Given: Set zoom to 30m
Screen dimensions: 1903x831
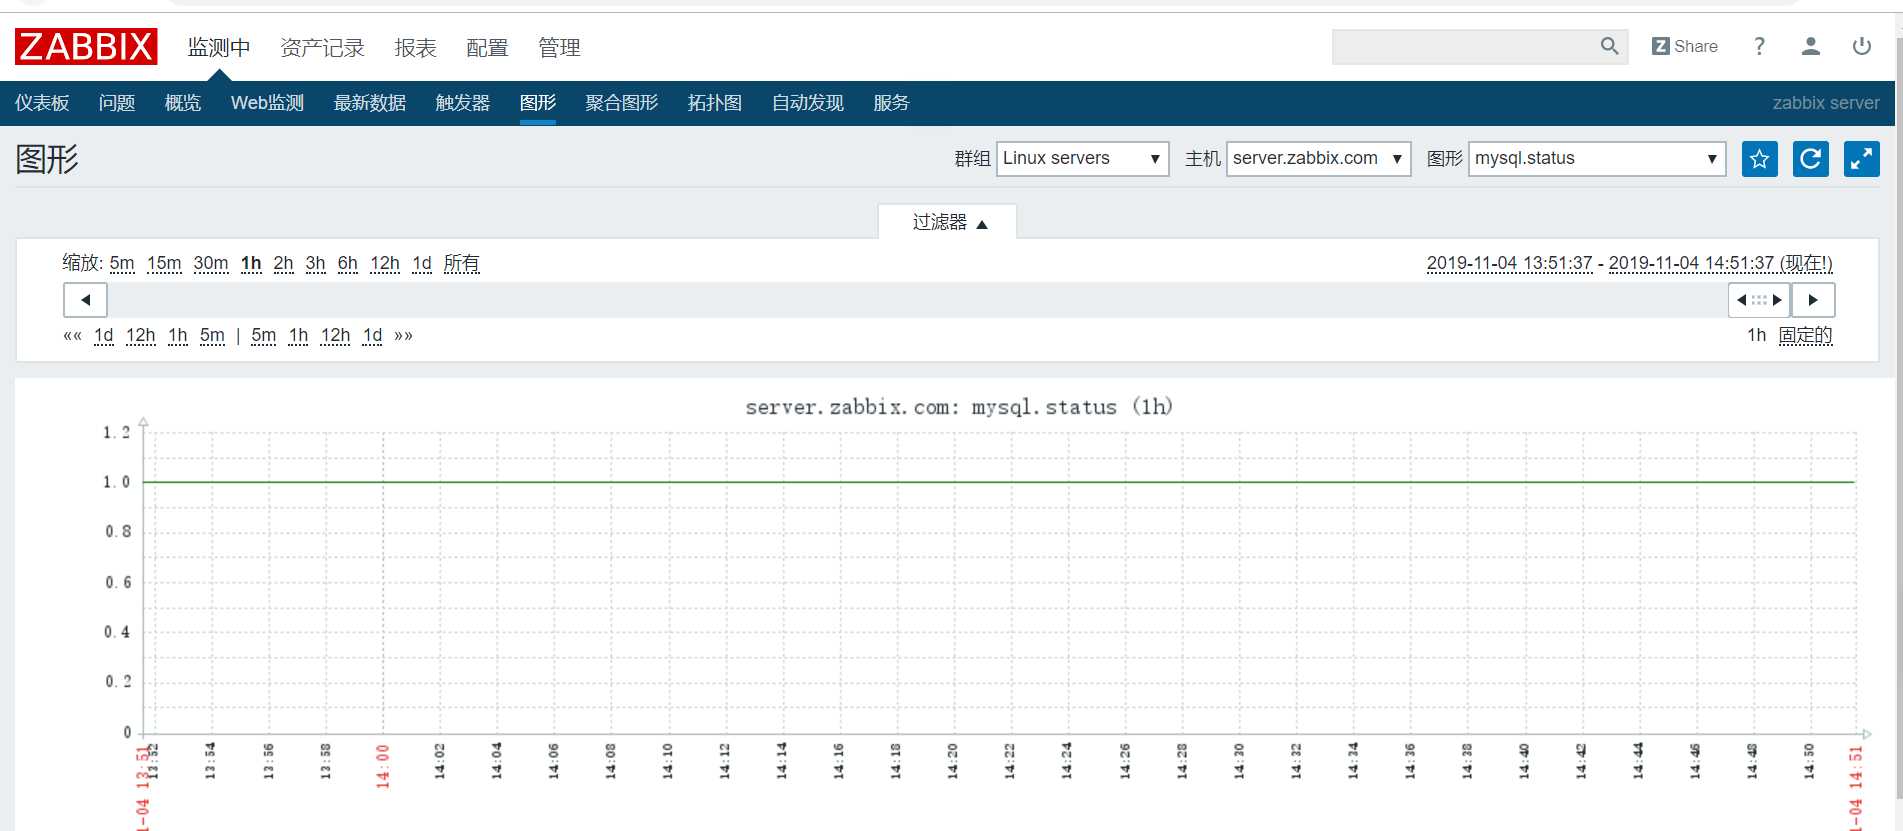Looking at the screenshot, I should [211, 263].
